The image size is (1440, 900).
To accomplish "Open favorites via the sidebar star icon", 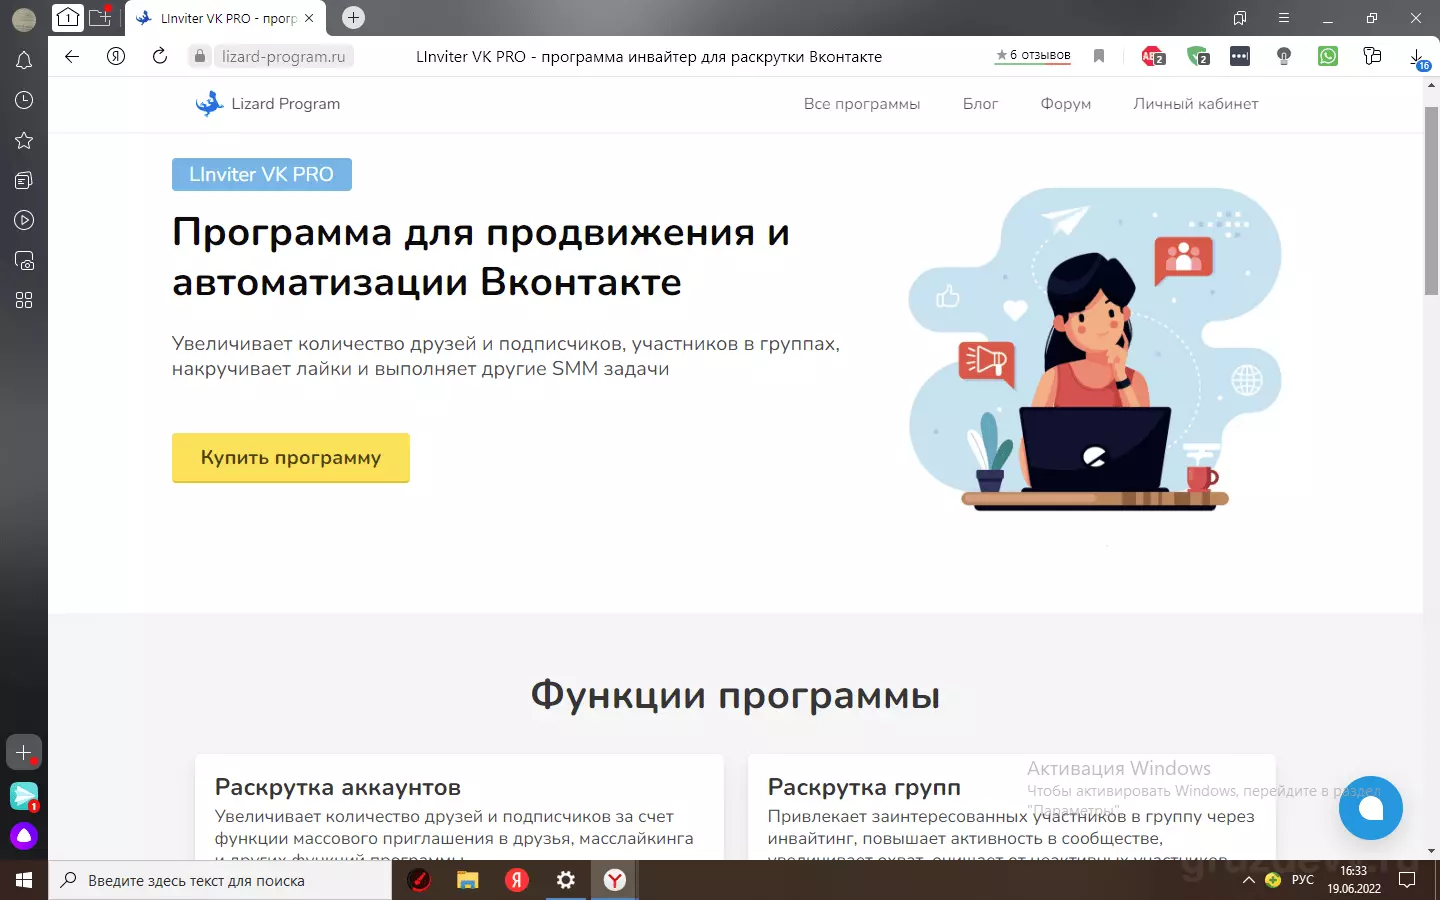I will [x=24, y=140].
